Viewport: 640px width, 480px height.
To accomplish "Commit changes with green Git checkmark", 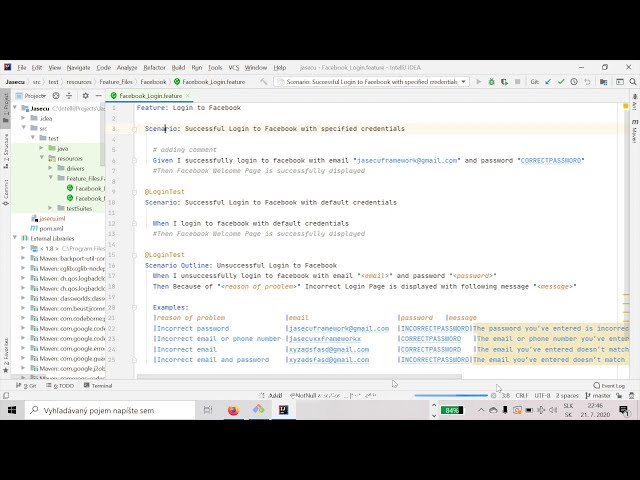I will [561, 82].
